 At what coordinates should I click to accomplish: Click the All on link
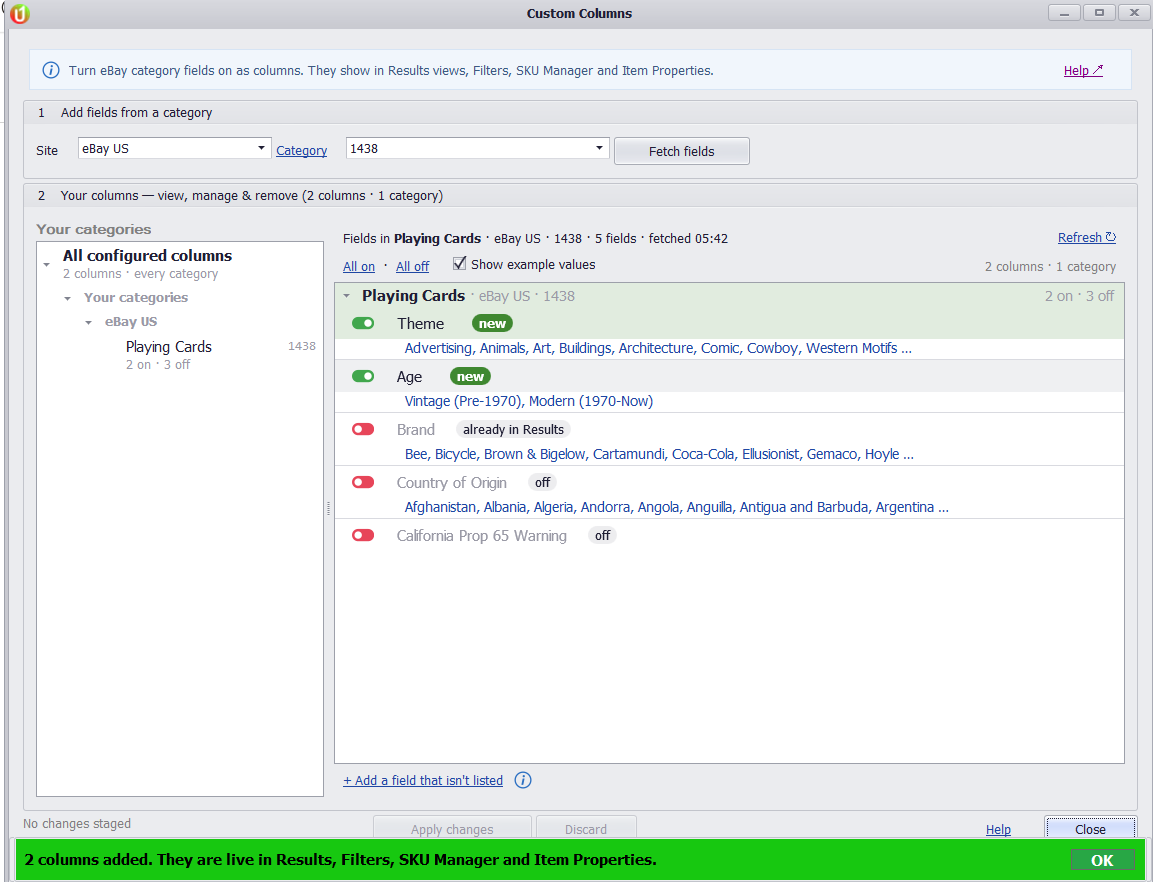pyautogui.click(x=359, y=266)
